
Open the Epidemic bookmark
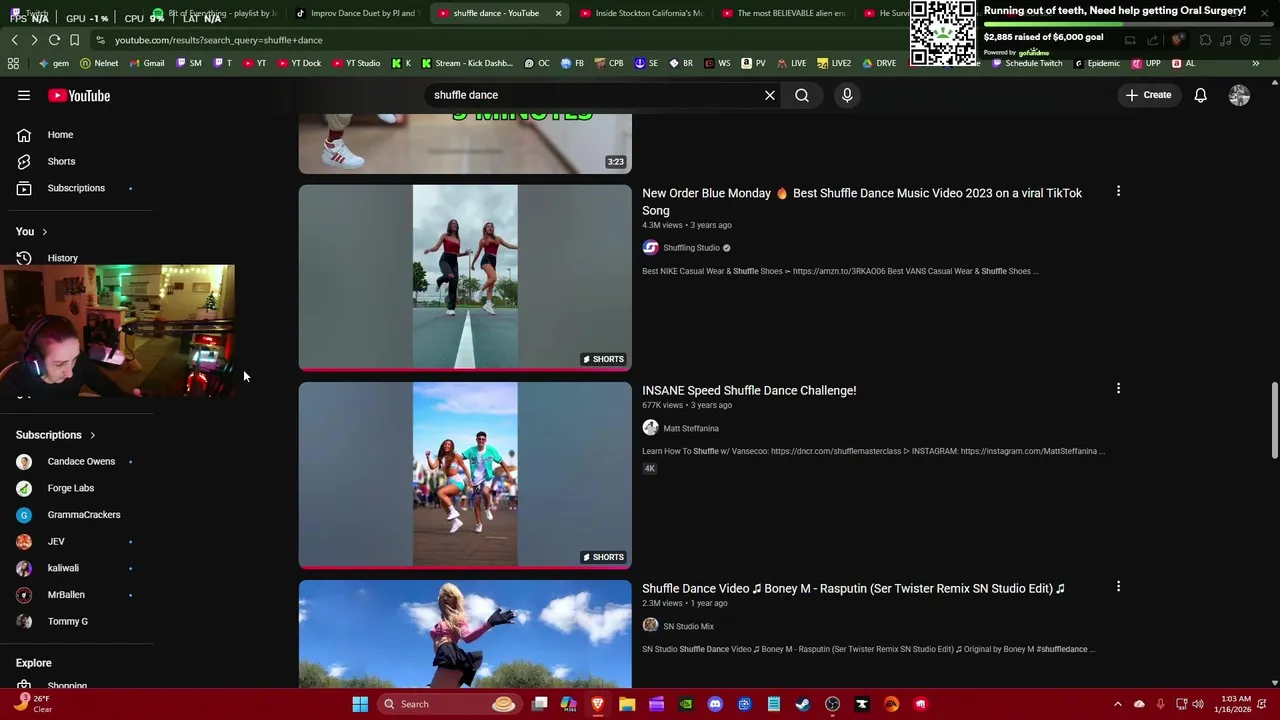(1098, 63)
